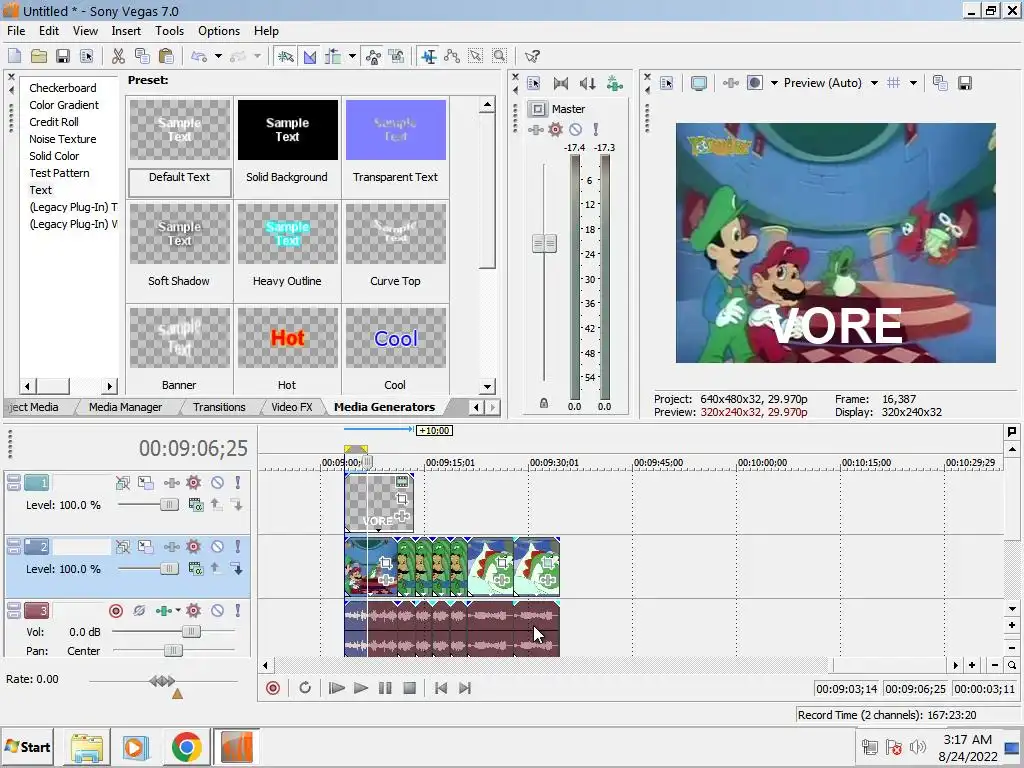Switch to the Video FX tab
The width and height of the screenshot is (1024, 768).
point(291,407)
